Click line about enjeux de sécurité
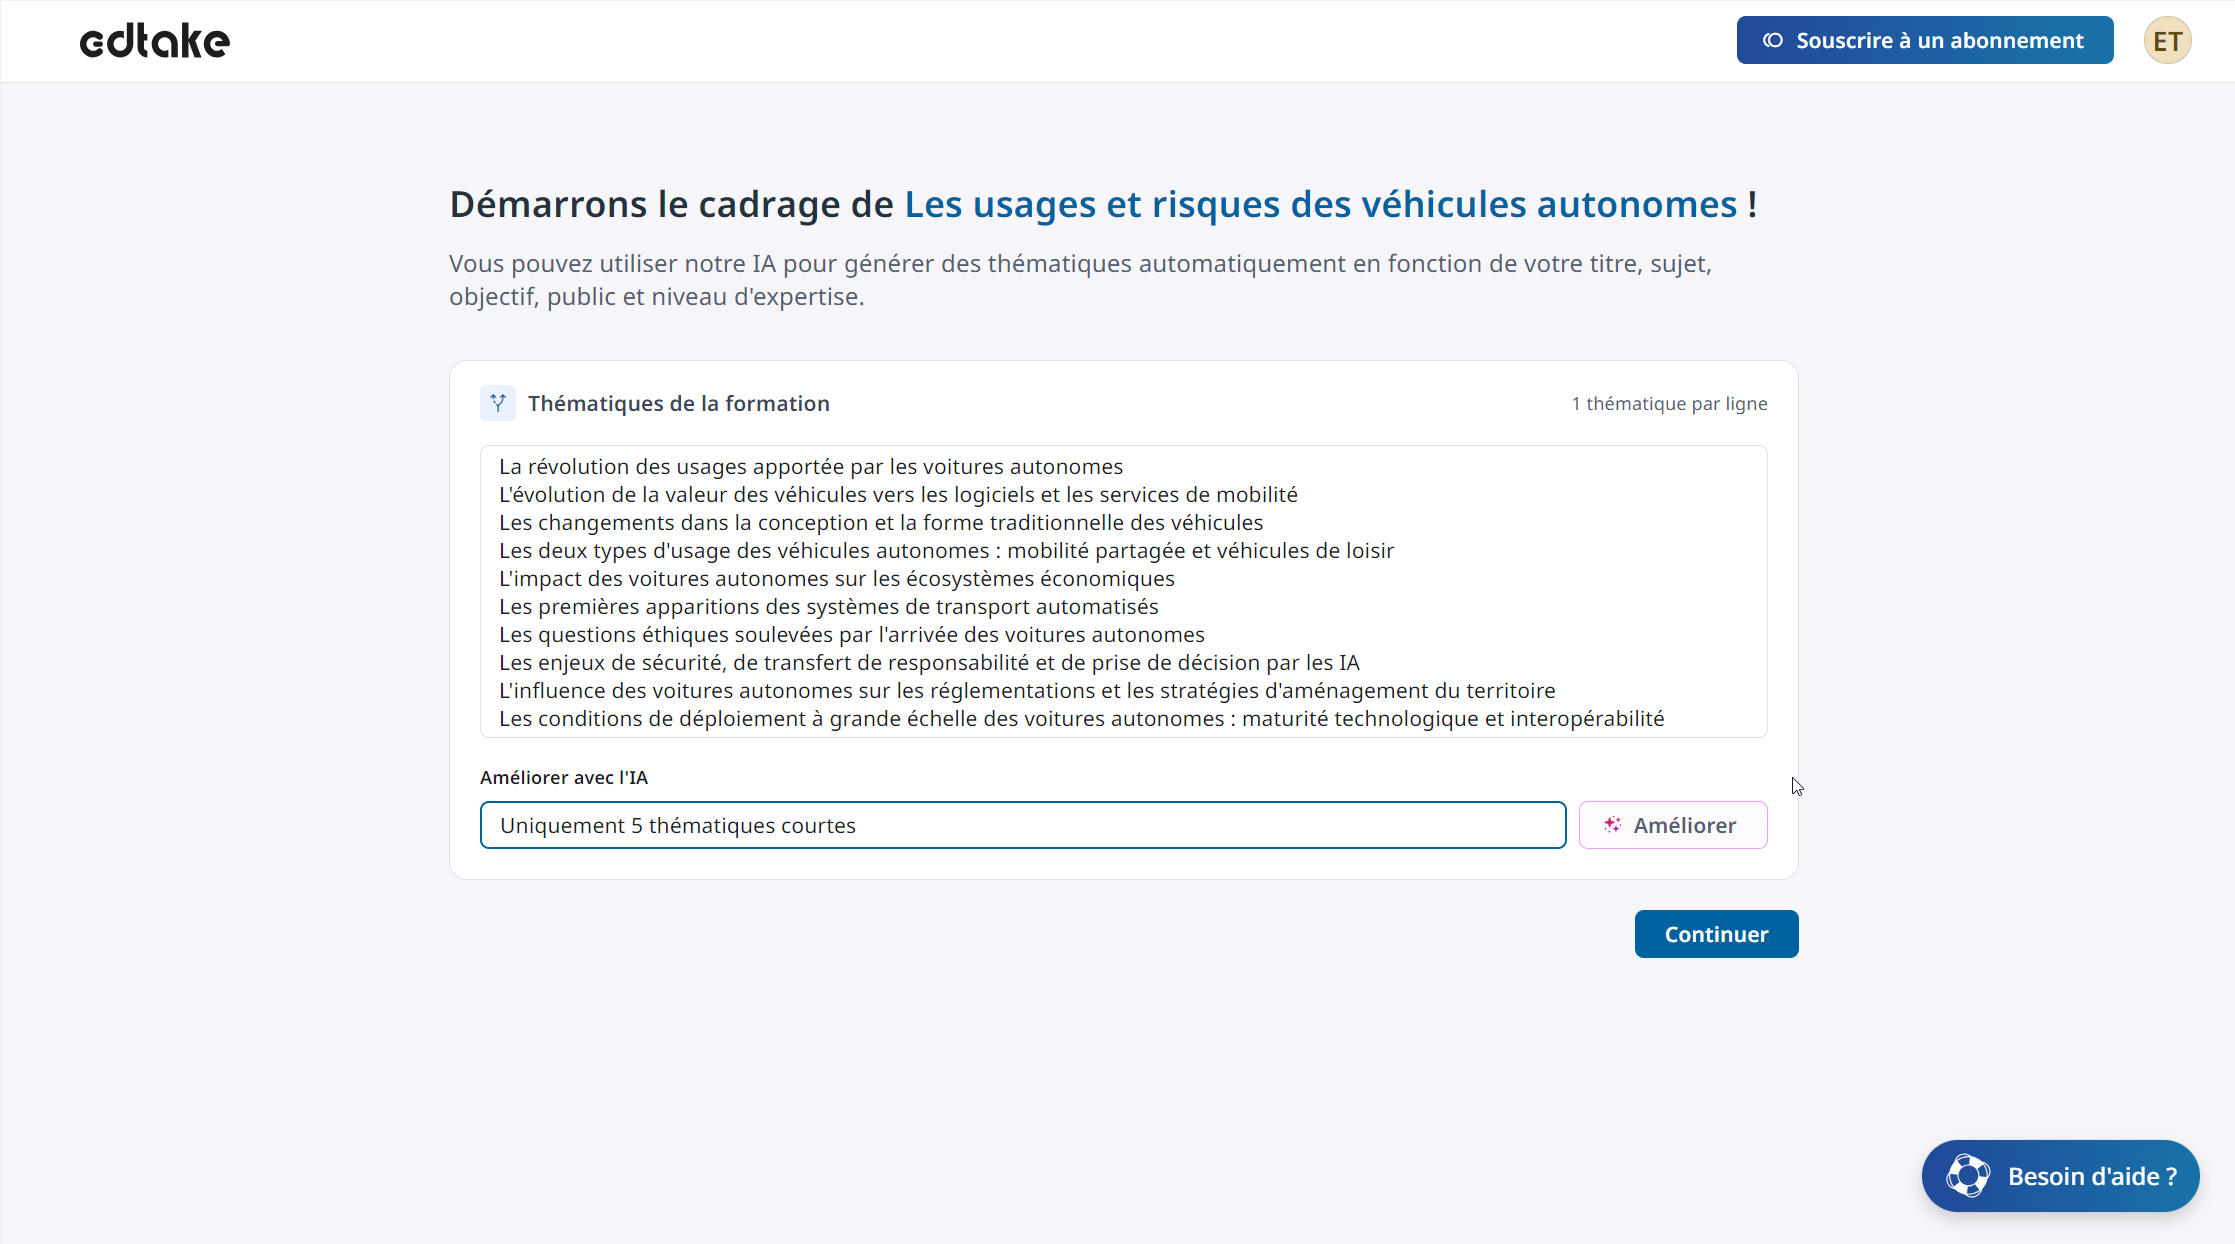 [x=928, y=663]
